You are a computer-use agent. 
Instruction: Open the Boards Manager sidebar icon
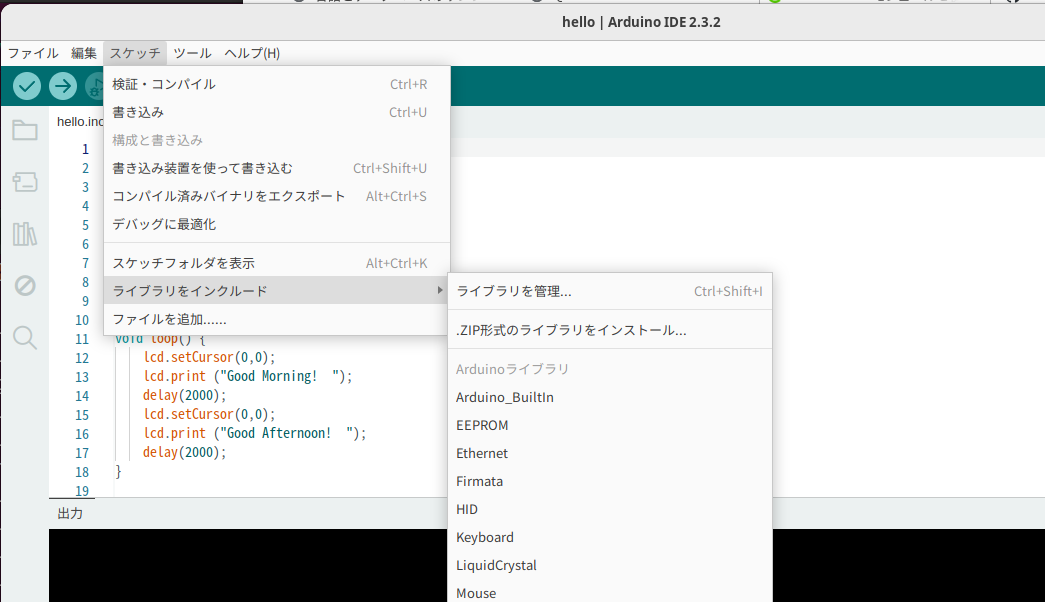click(x=25, y=181)
